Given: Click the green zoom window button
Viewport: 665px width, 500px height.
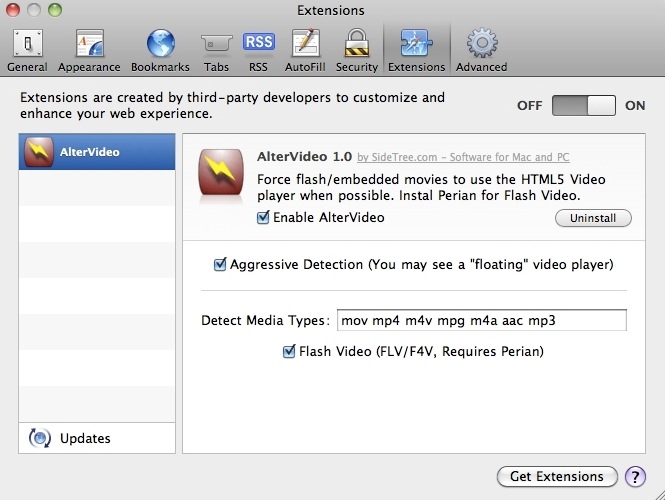Looking at the screenshot, I should point(55,10).
